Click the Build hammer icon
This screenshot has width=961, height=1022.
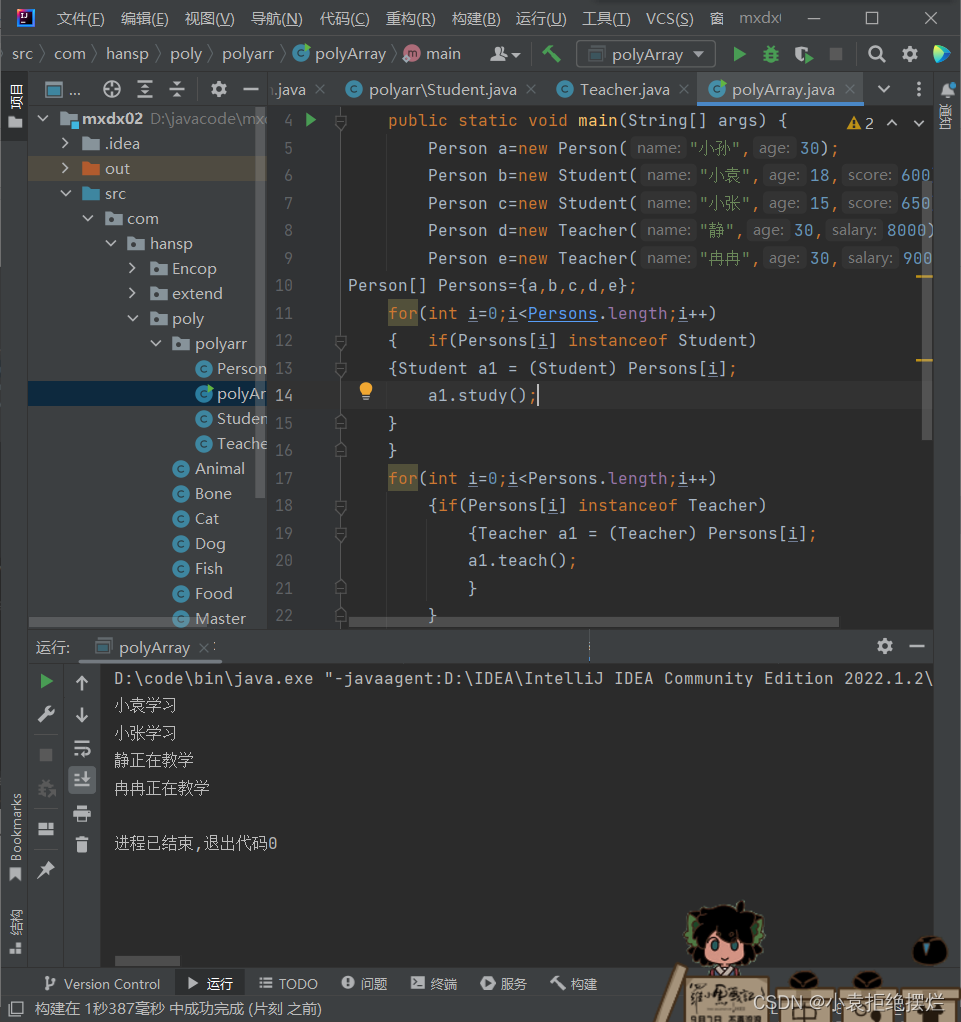click(x=551, y=54)
